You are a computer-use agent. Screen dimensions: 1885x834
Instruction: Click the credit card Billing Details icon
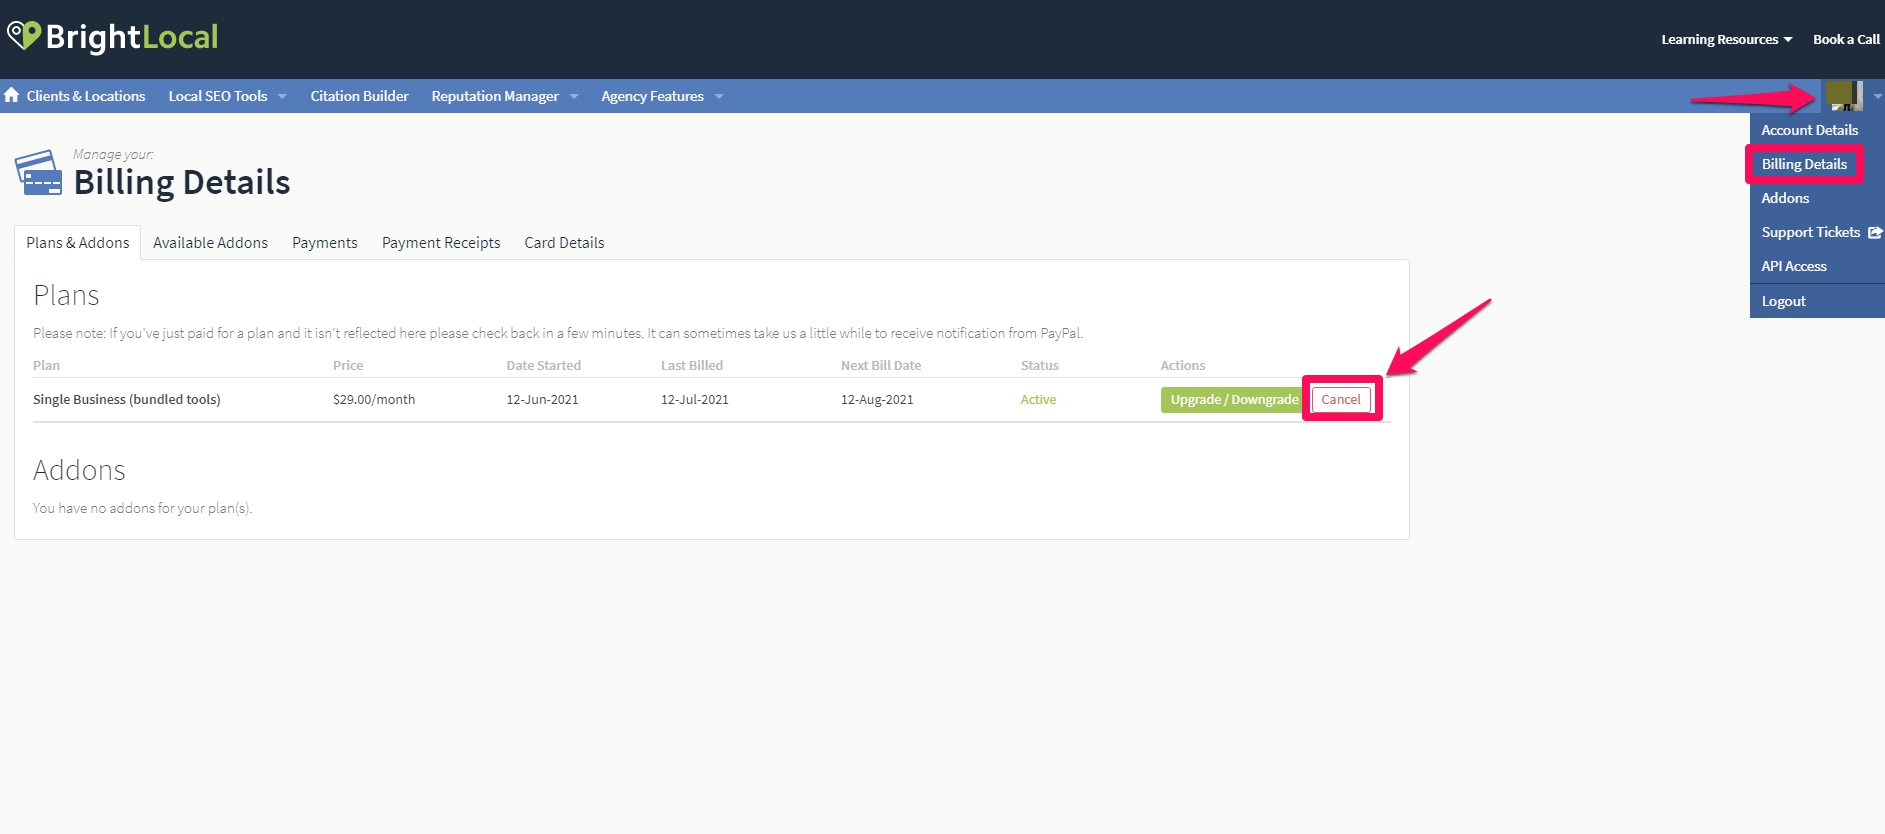pos(38,173)
